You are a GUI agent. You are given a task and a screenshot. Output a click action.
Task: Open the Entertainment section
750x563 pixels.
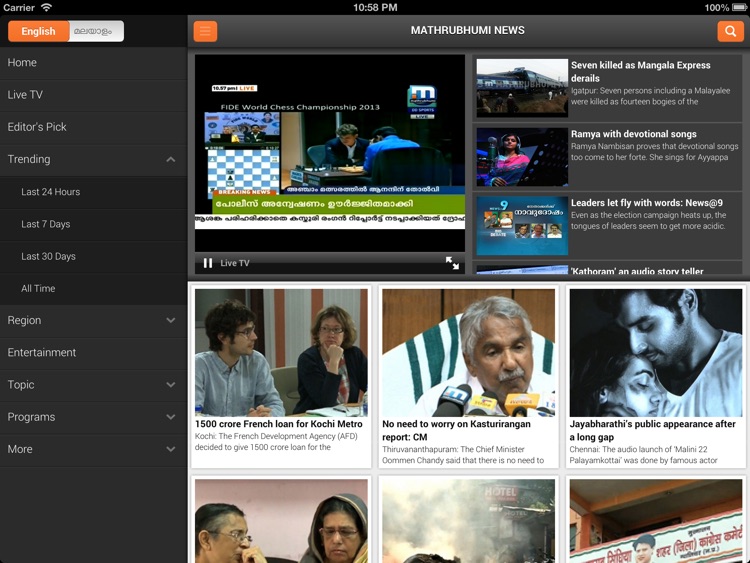tap(93, 353)
